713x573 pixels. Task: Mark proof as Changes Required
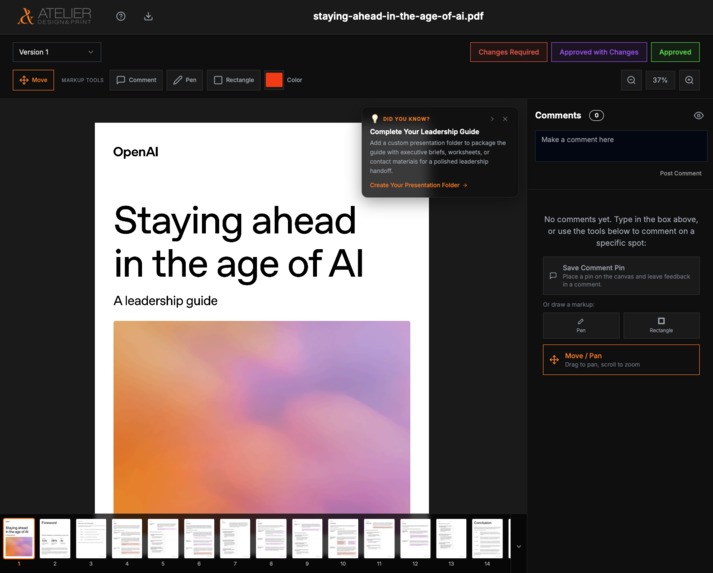(x=508, y=52)
